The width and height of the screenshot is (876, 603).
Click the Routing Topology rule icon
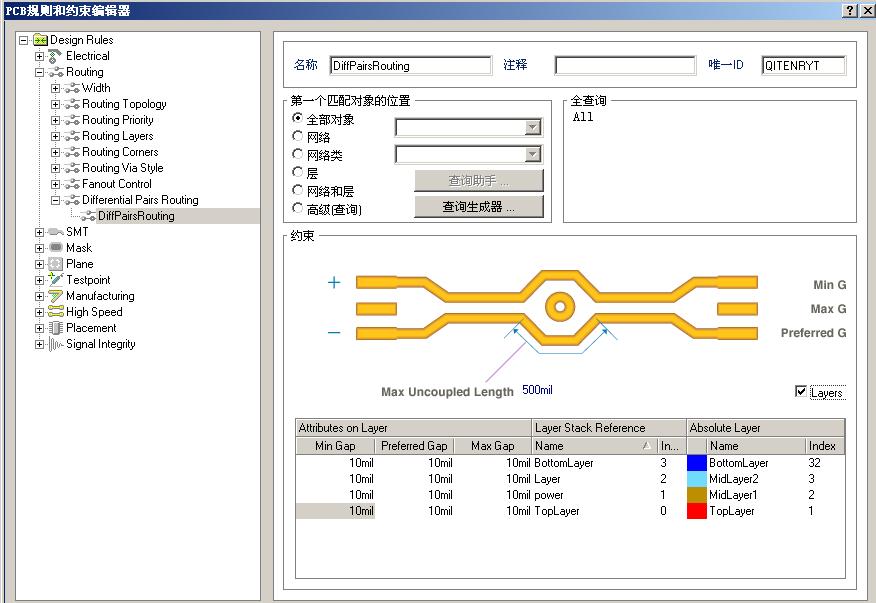click(72, 104)
